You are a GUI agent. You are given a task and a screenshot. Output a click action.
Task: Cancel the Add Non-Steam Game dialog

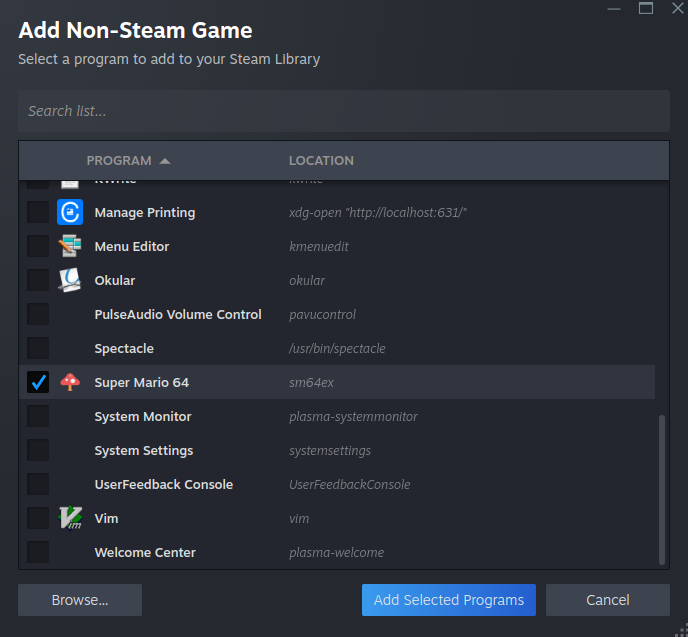(x=608, y=600)
